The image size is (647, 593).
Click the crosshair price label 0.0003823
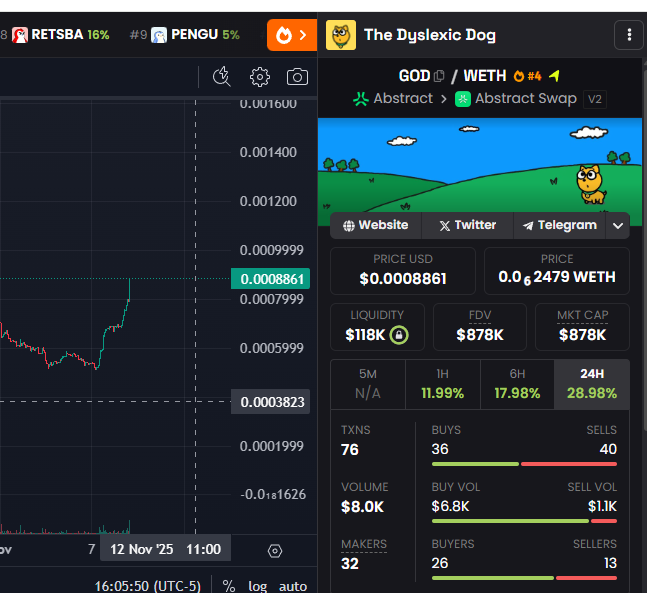[x=271, y=402]
